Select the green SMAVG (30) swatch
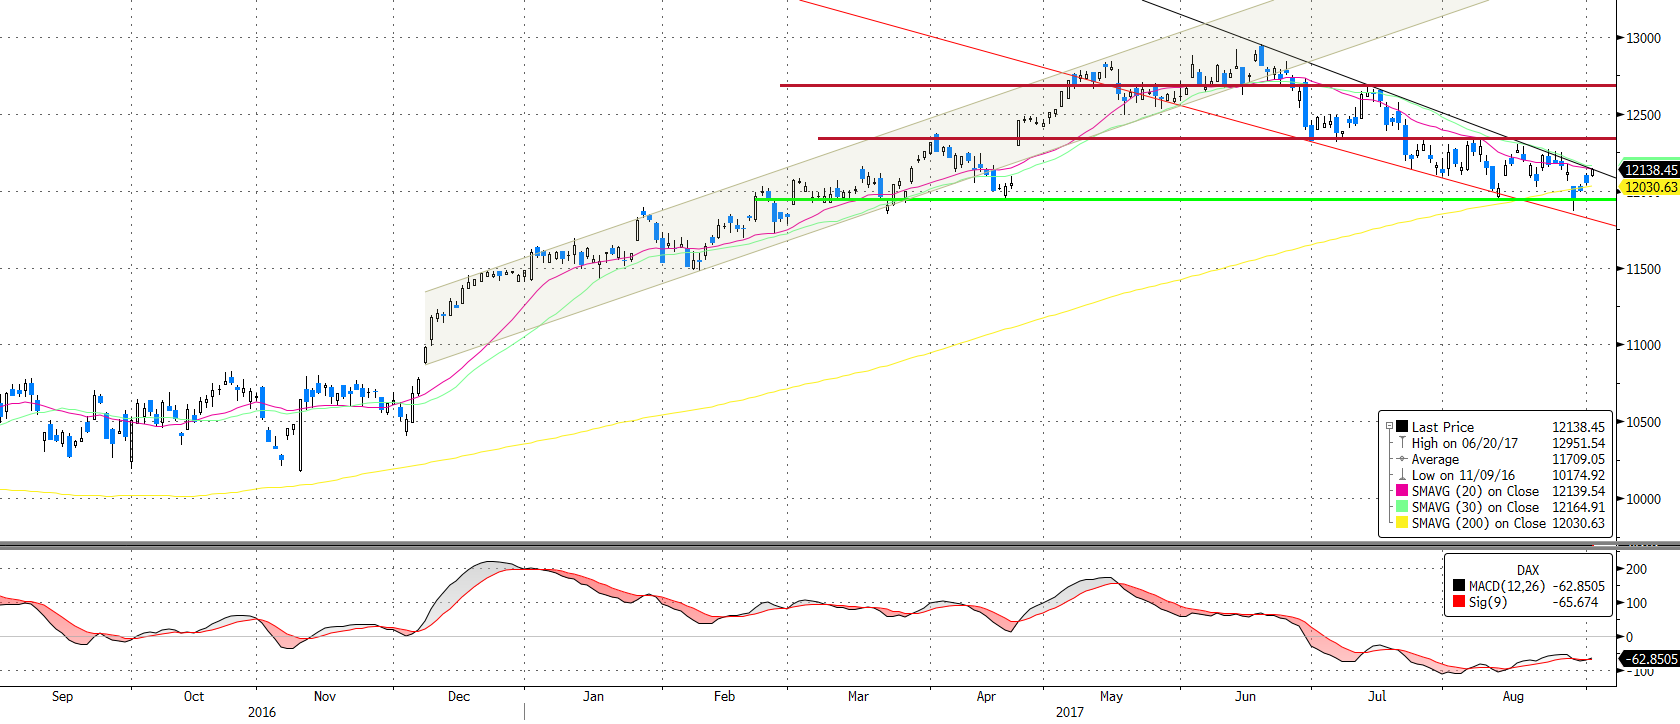Screen dimensions: 1680x724 point(1402,507)
